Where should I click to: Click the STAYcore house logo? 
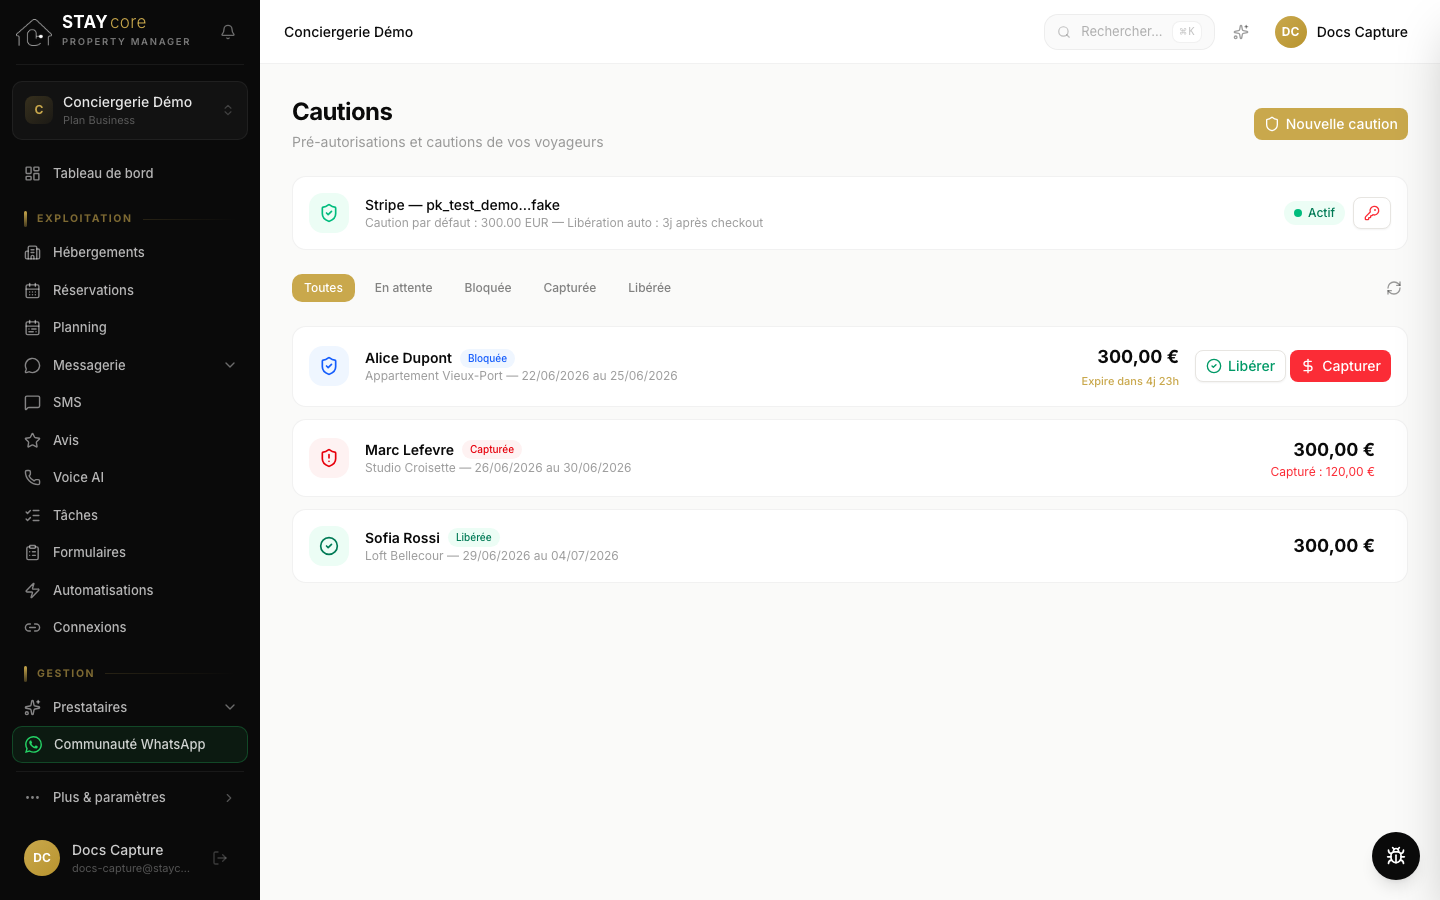34,32
